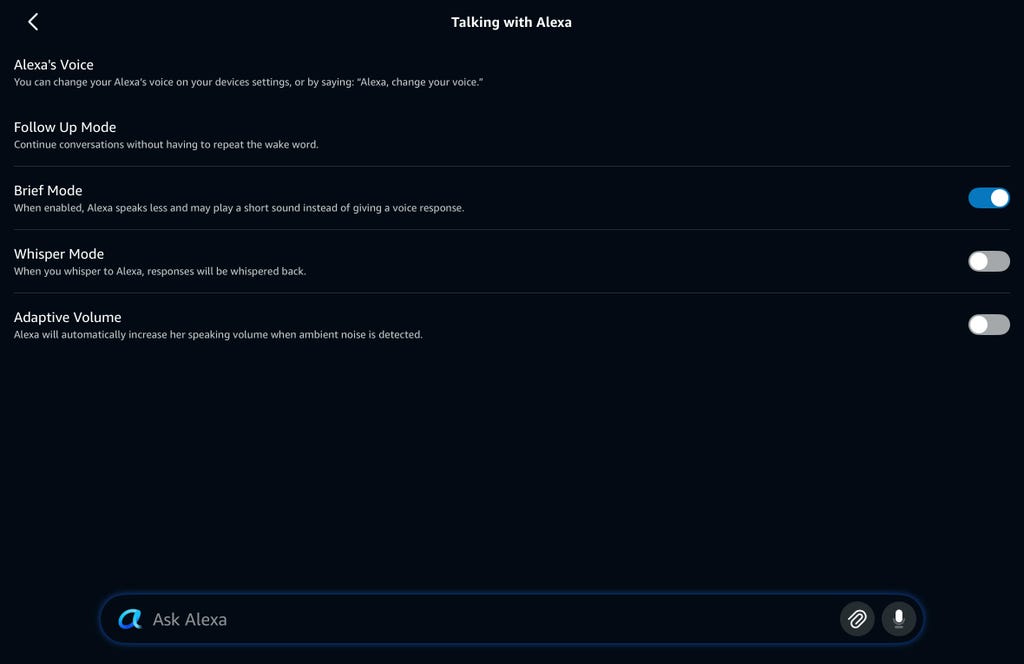Image resolution: width=1024 pixels, height=664 pixels.
Task: Click the paperclip attachment icon
Action: pos(857,619)
